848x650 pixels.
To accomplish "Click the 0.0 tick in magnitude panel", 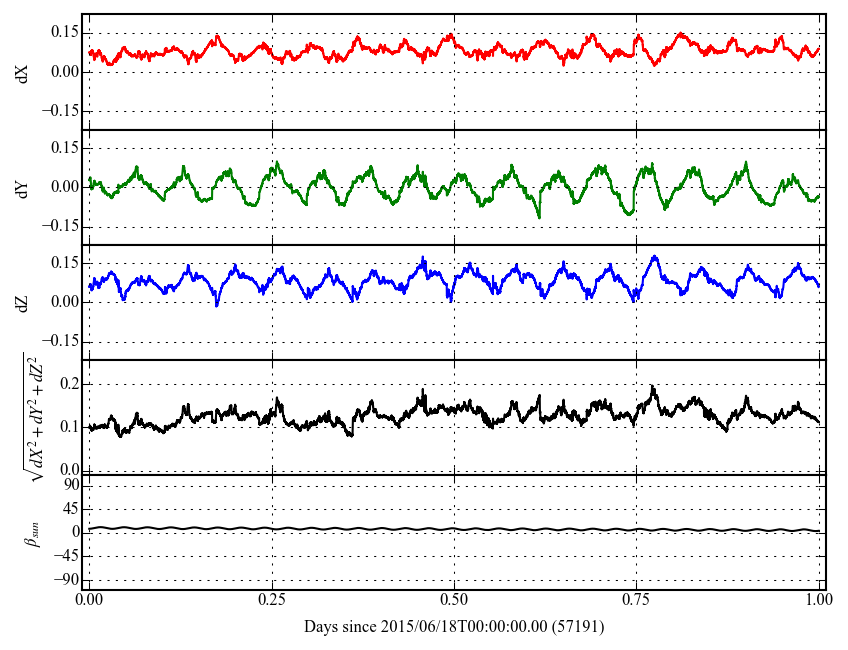I will point(68,469).
